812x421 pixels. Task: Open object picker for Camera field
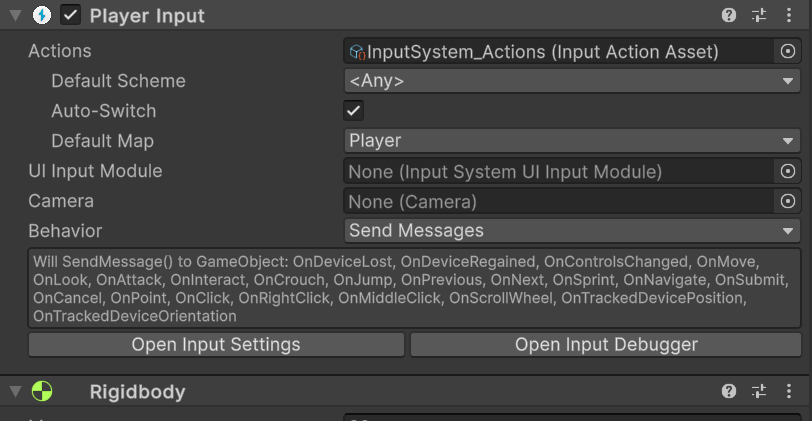point(788,201)
